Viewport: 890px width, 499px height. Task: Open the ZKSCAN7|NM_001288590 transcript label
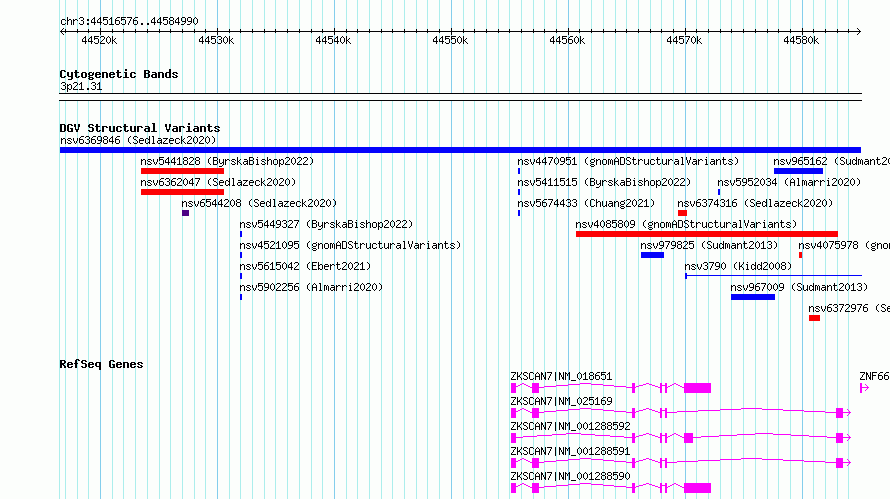click(570, 476)
